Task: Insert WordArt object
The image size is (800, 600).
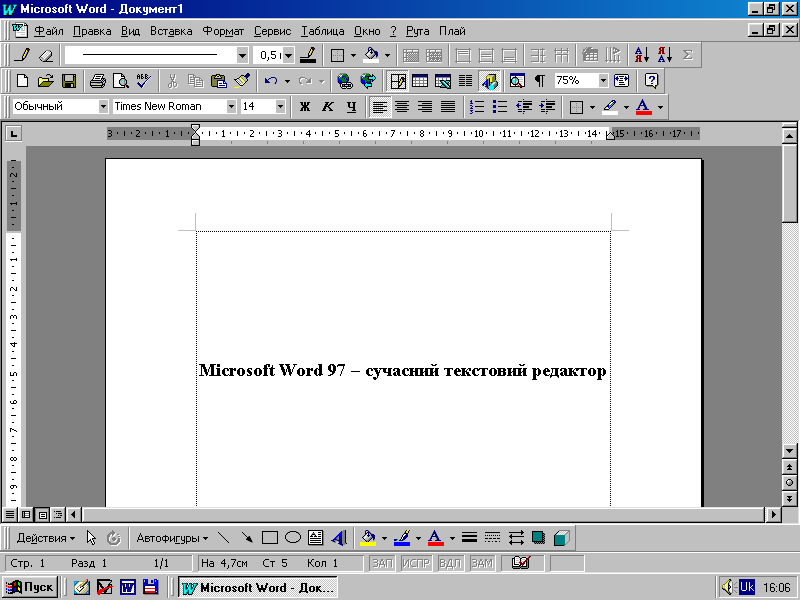Action: pyautogui.click(x=339, y=538)
